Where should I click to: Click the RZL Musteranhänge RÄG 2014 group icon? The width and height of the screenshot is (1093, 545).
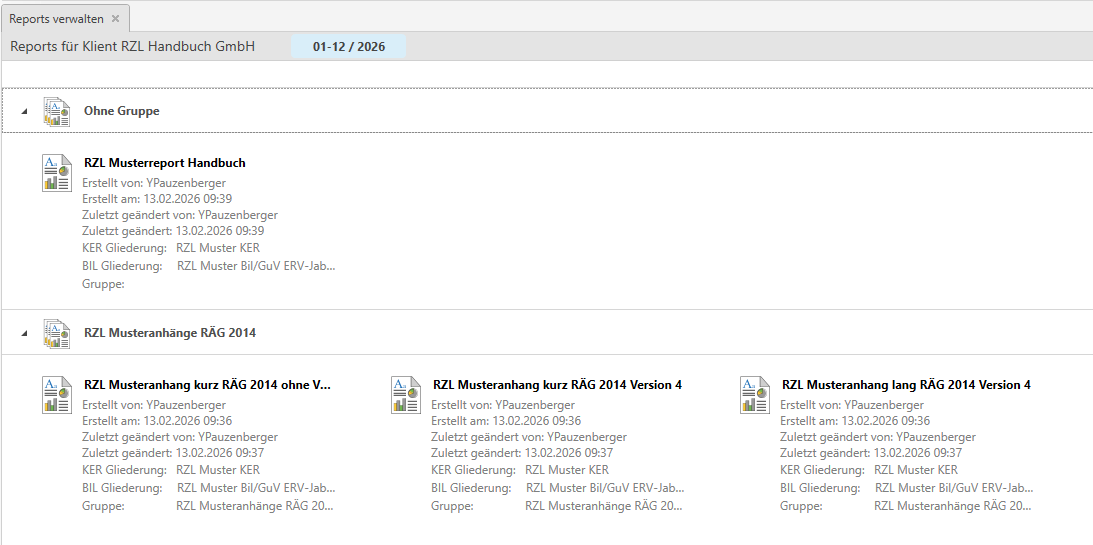pyautogui.click(x=57, y=333)
